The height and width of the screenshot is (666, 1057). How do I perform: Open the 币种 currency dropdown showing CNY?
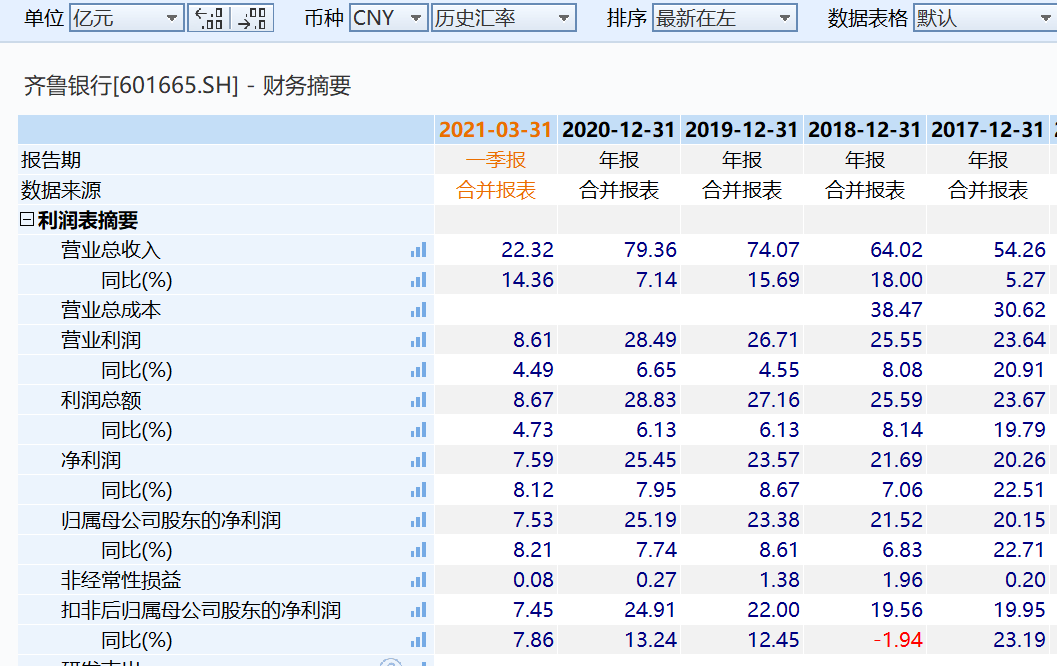point(388,18)
